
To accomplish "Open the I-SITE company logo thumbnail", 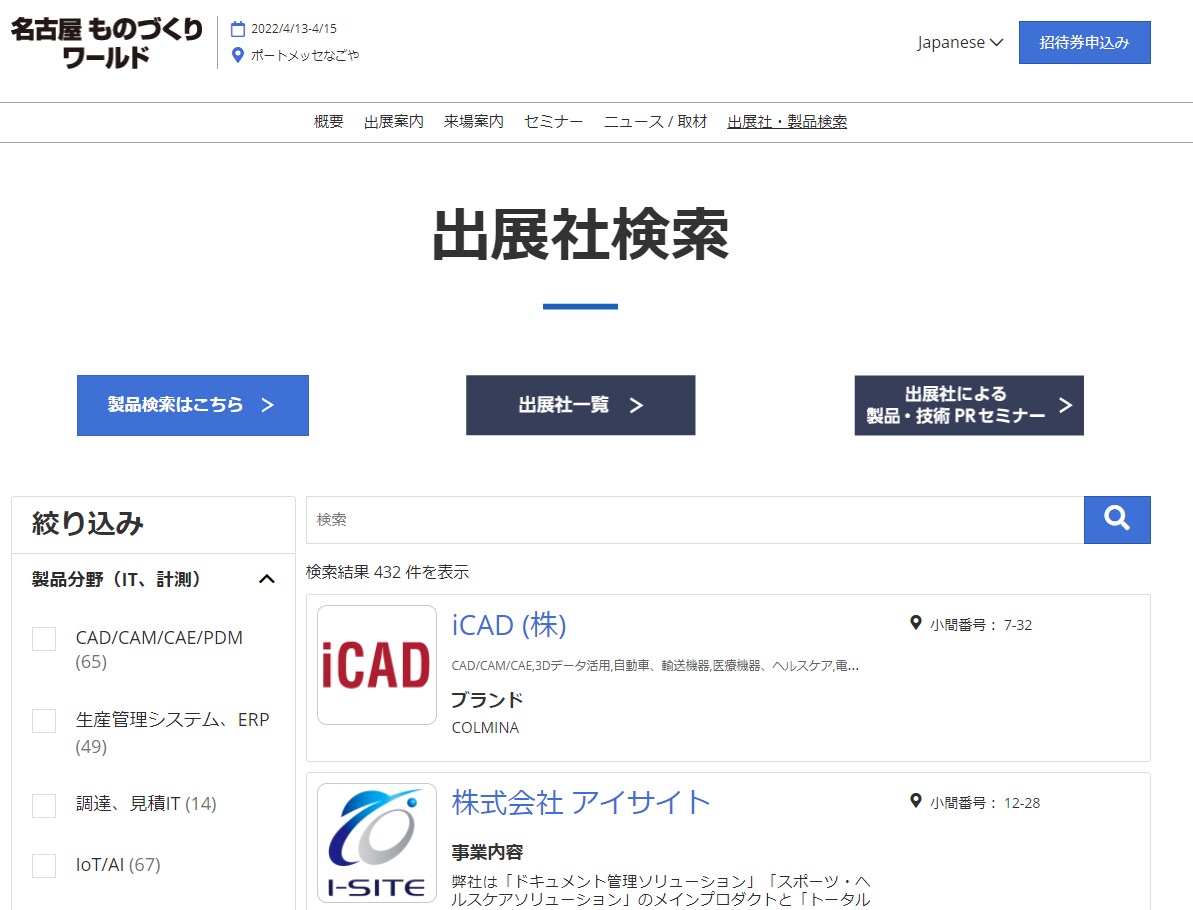I will (x=377, y=843).
